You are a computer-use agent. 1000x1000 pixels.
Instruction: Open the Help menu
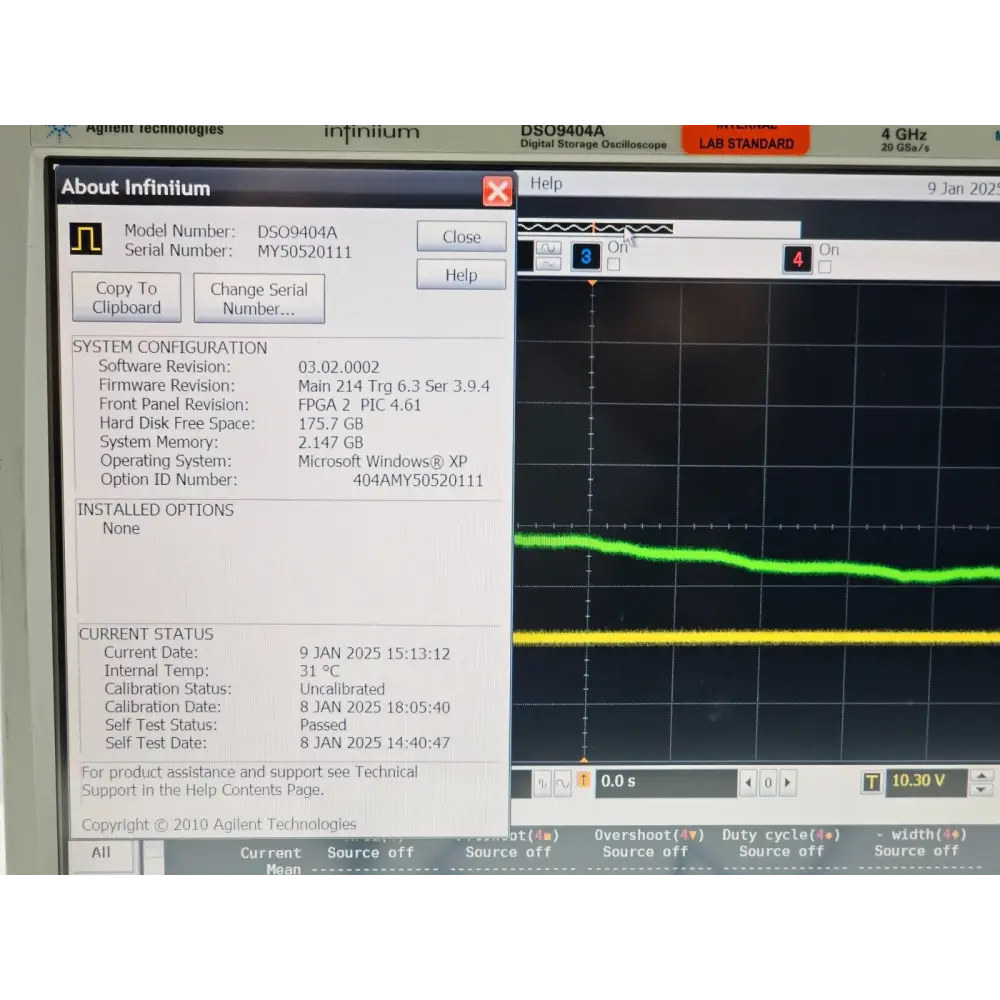point(546,184)
